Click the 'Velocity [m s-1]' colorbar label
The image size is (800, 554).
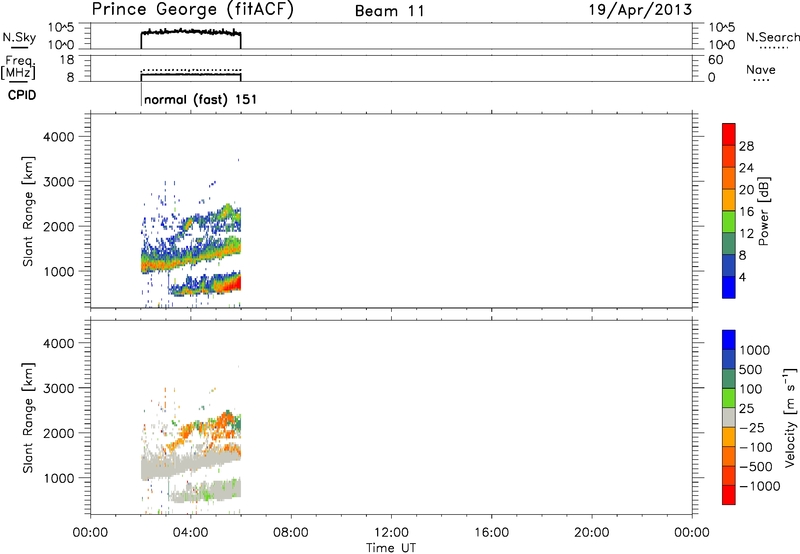[x=790, y=417]
